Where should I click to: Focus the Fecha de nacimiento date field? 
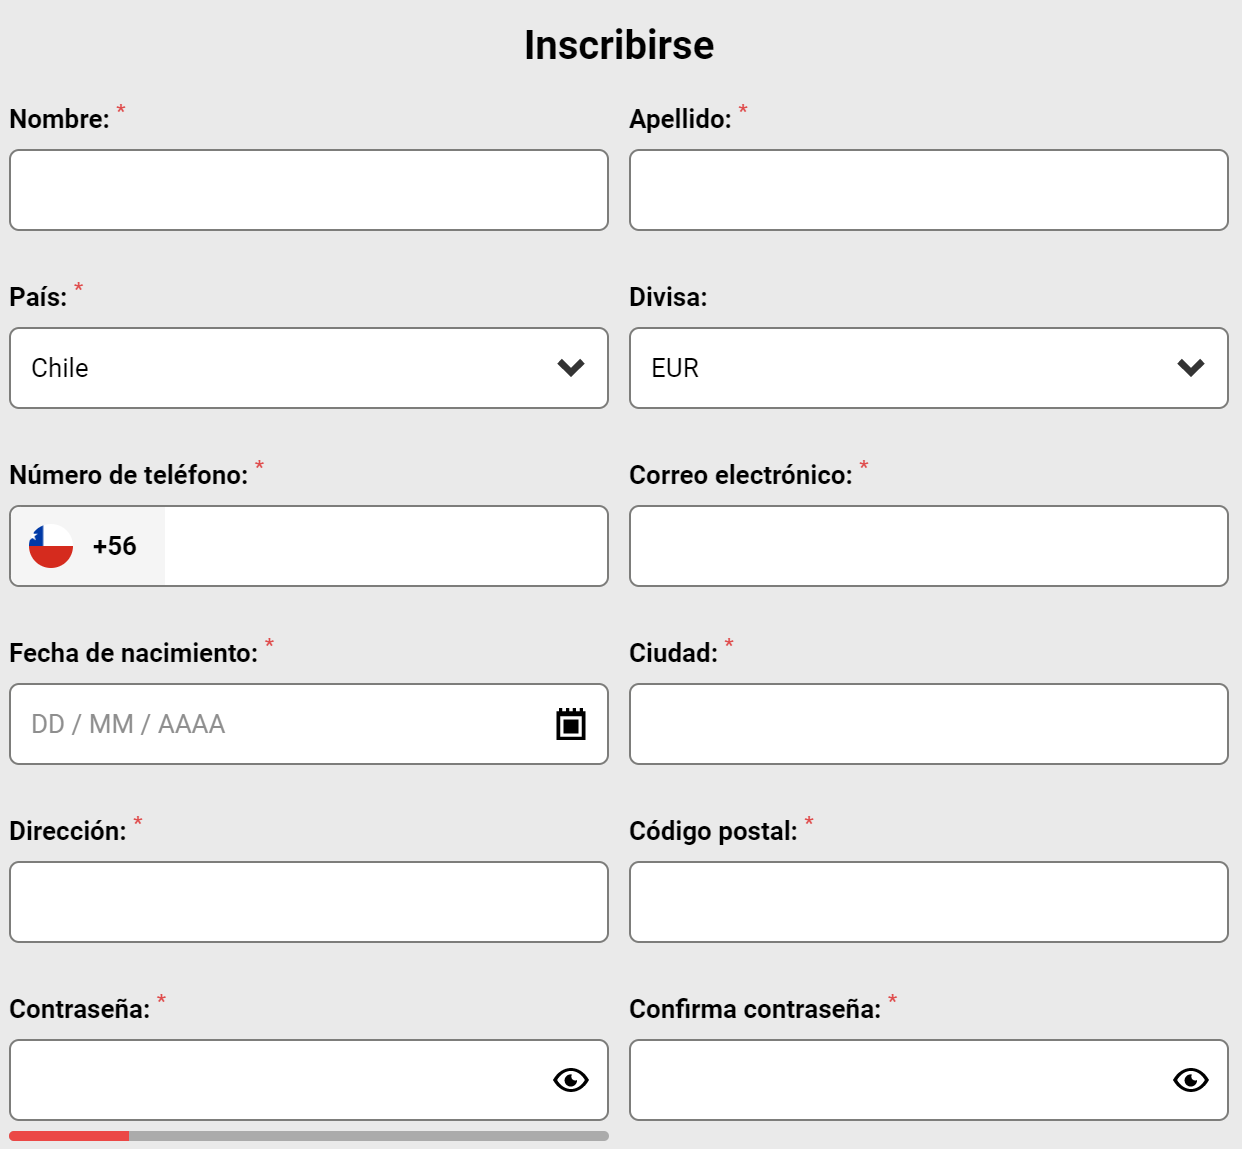click(280, 724)
